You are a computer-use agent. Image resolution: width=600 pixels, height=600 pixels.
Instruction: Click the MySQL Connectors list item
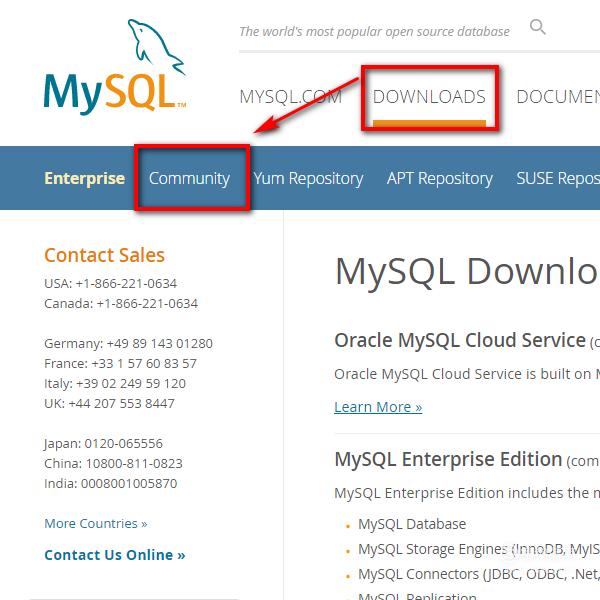coord(479,574)
